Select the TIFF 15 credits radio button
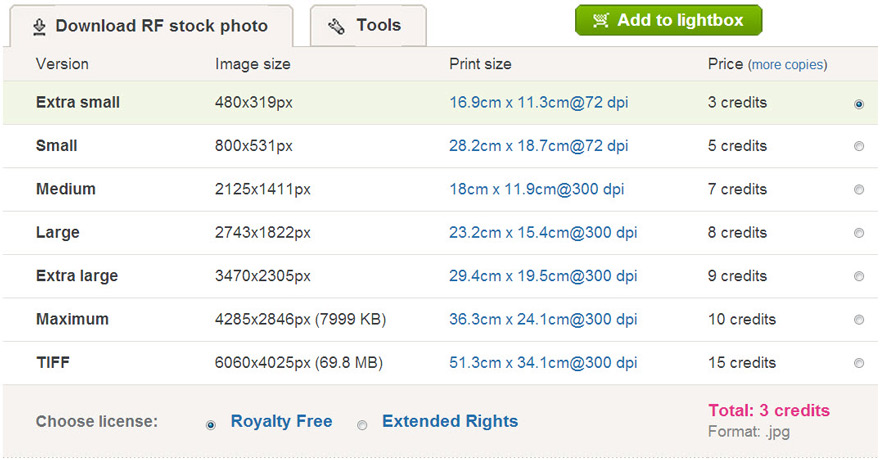This screenshot has height=460, width=880. (859, 364)
